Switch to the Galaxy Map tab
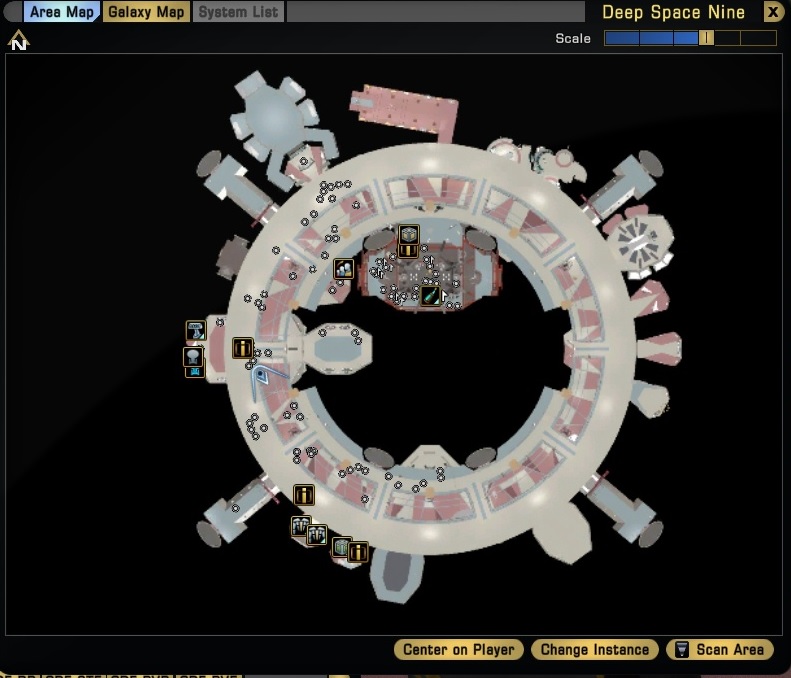 [146, 12]
